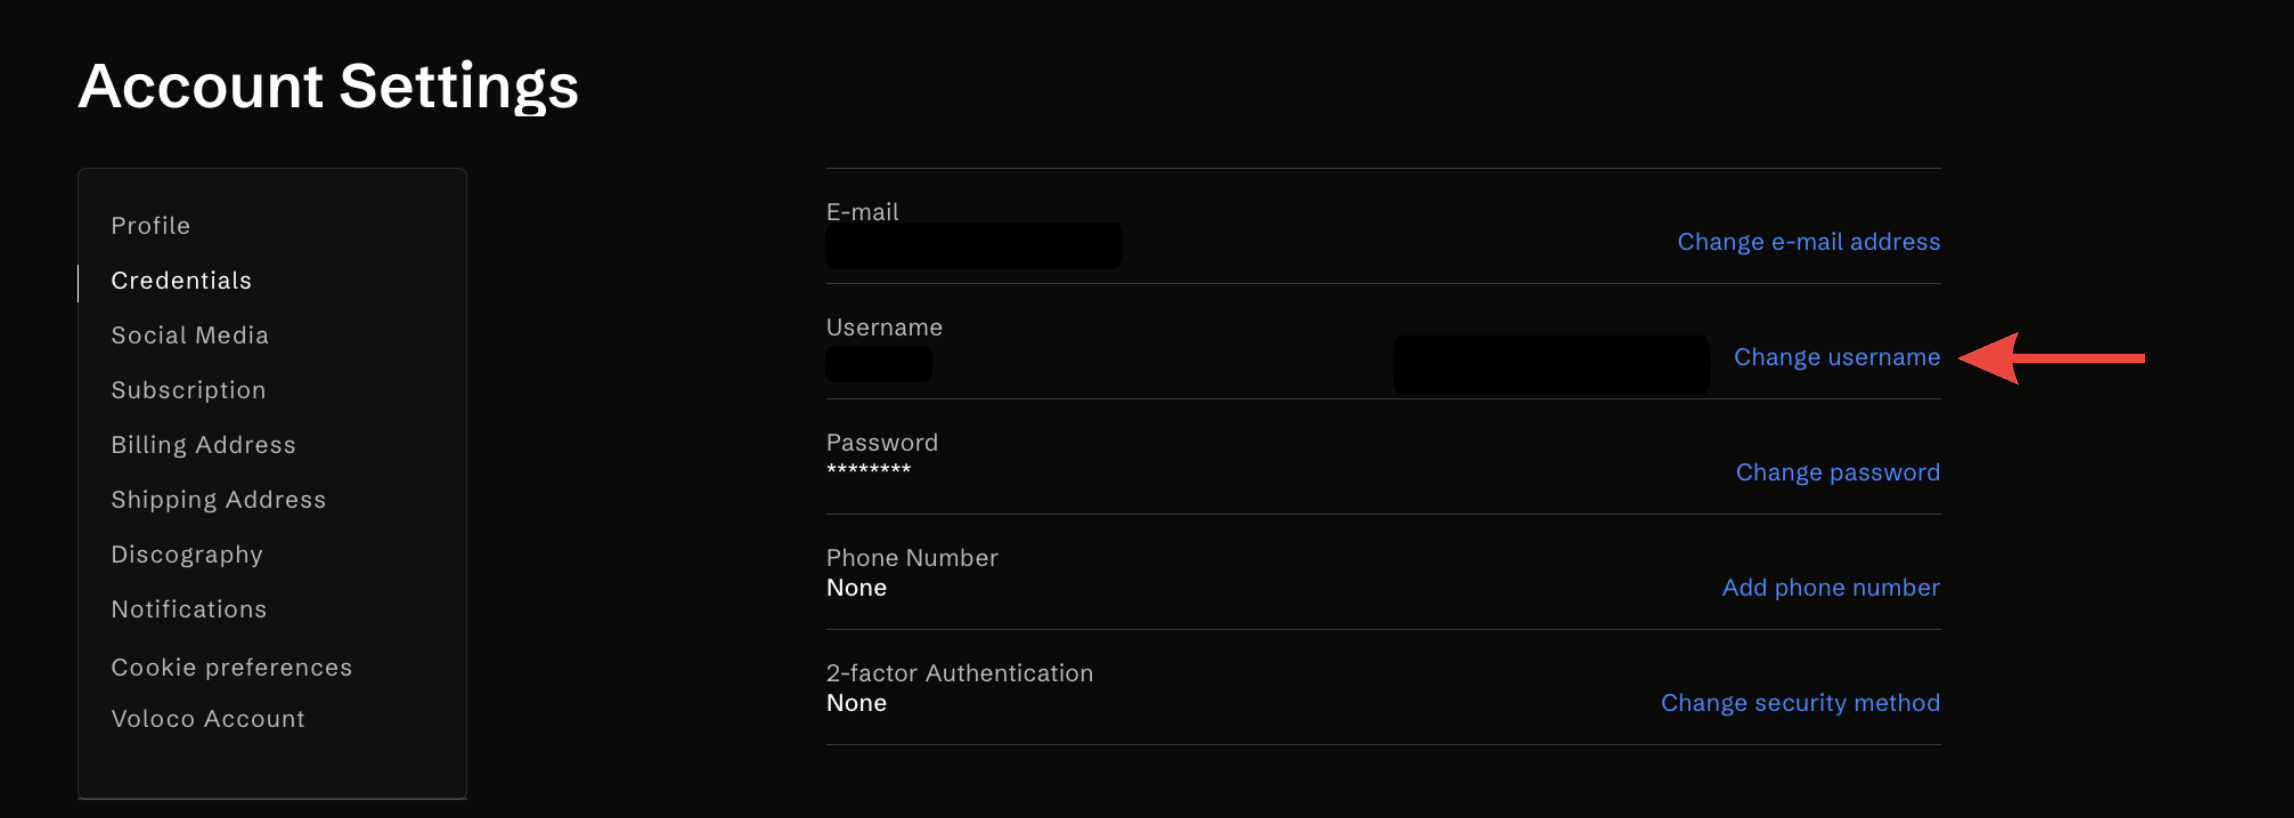
Task: Open Shipping Address settings
Action: [219, 500]
